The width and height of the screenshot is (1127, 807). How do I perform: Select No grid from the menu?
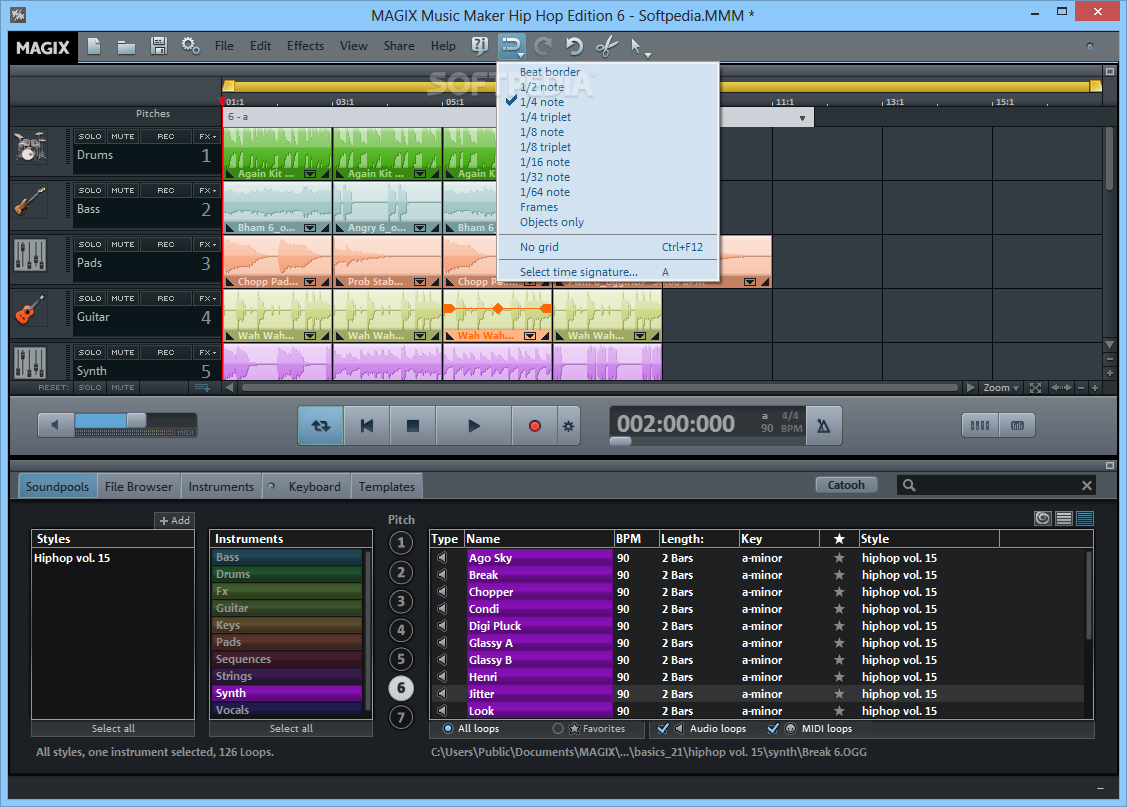click(608, 247)
